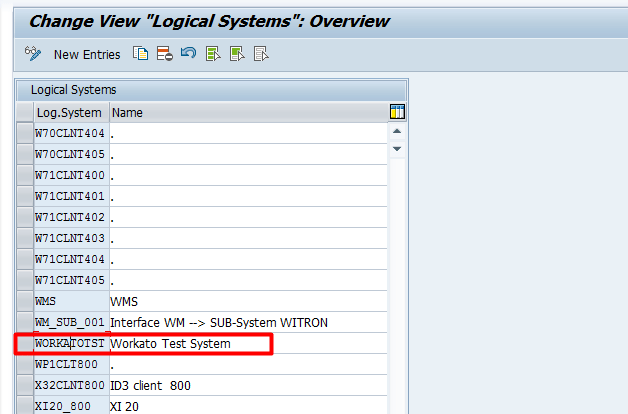Click the Undo Change icon
The height and width of the screenshot is (414, 628).
pyautogui.click(x=188, y=54)
